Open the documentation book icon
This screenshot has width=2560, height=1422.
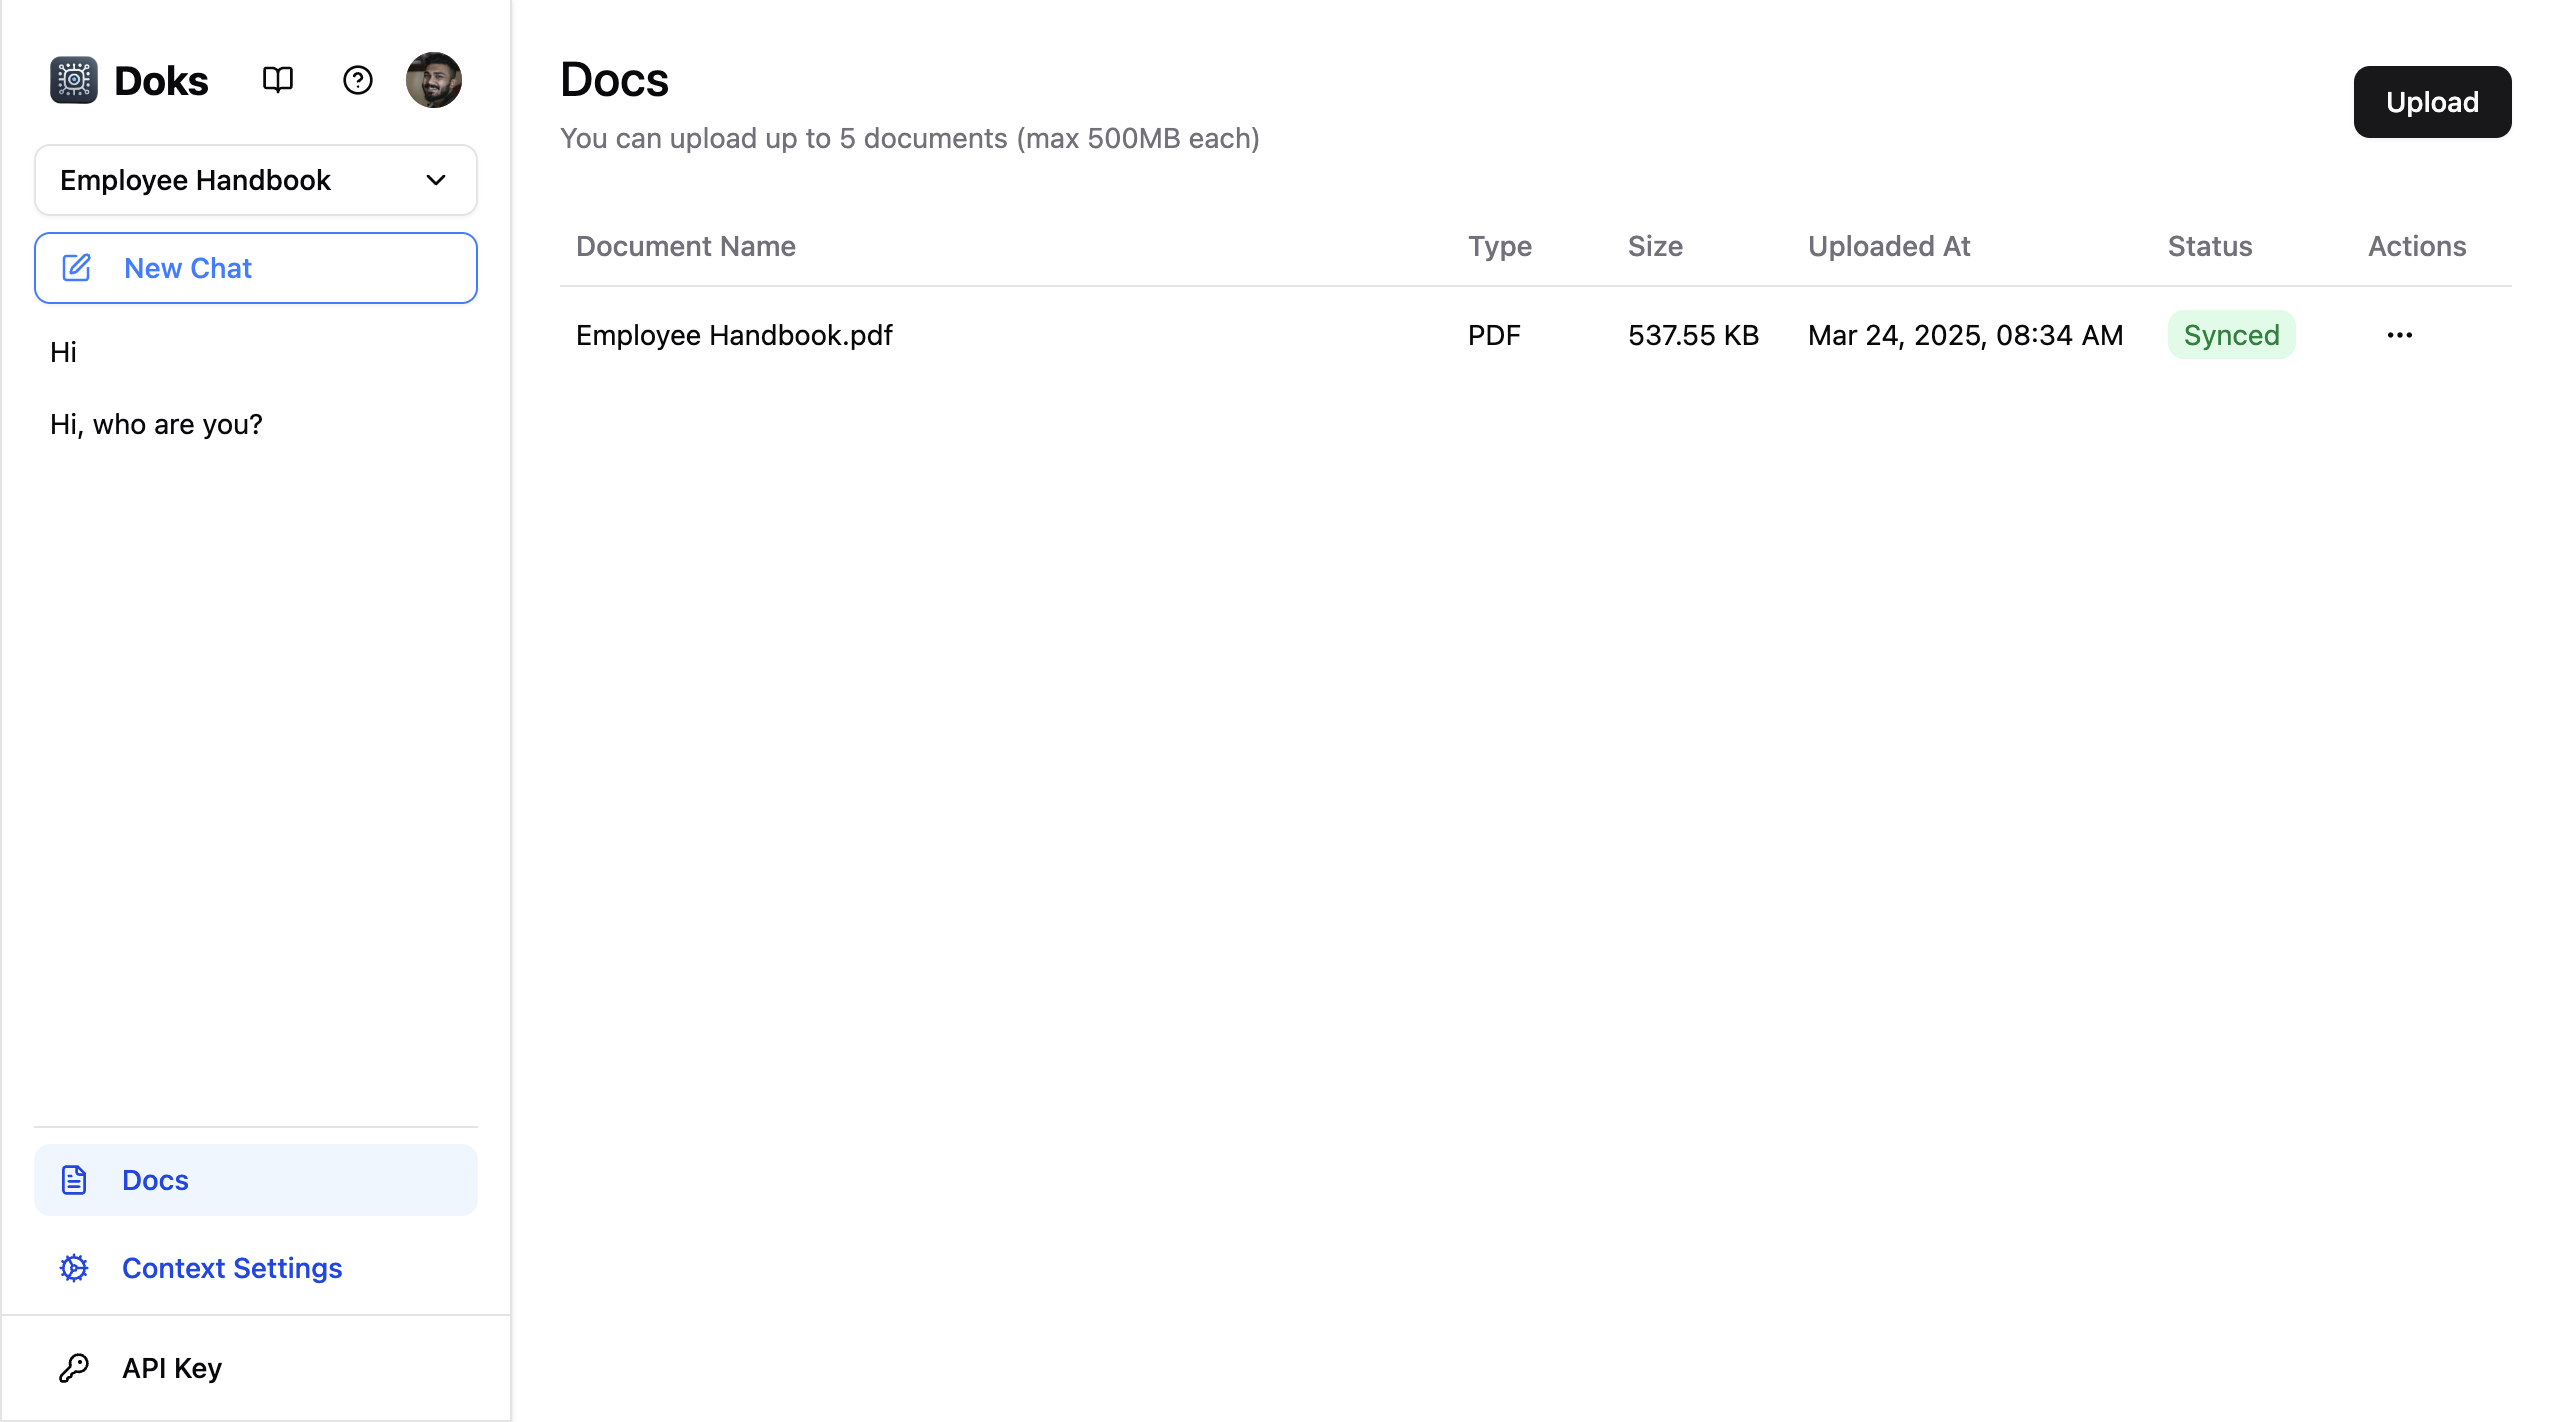[277, 80]
